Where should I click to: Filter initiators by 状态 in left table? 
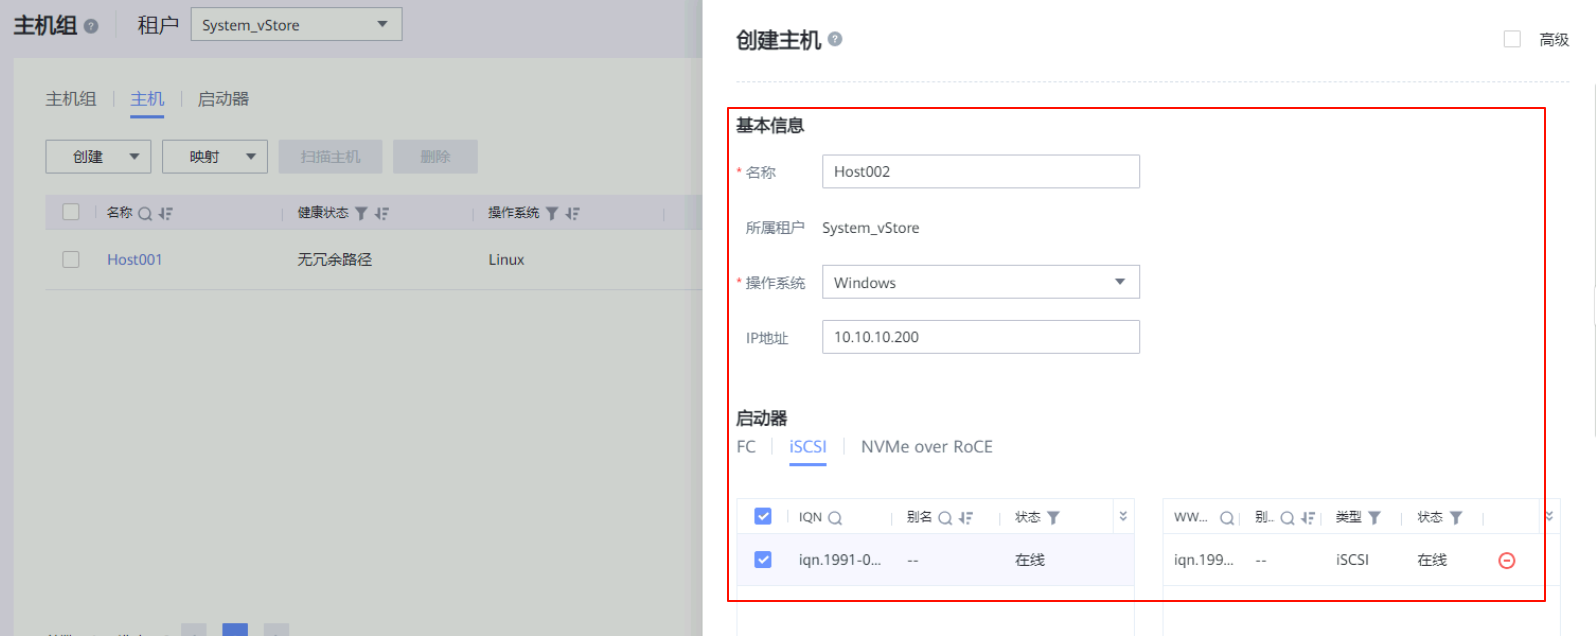coord(1053,518)
